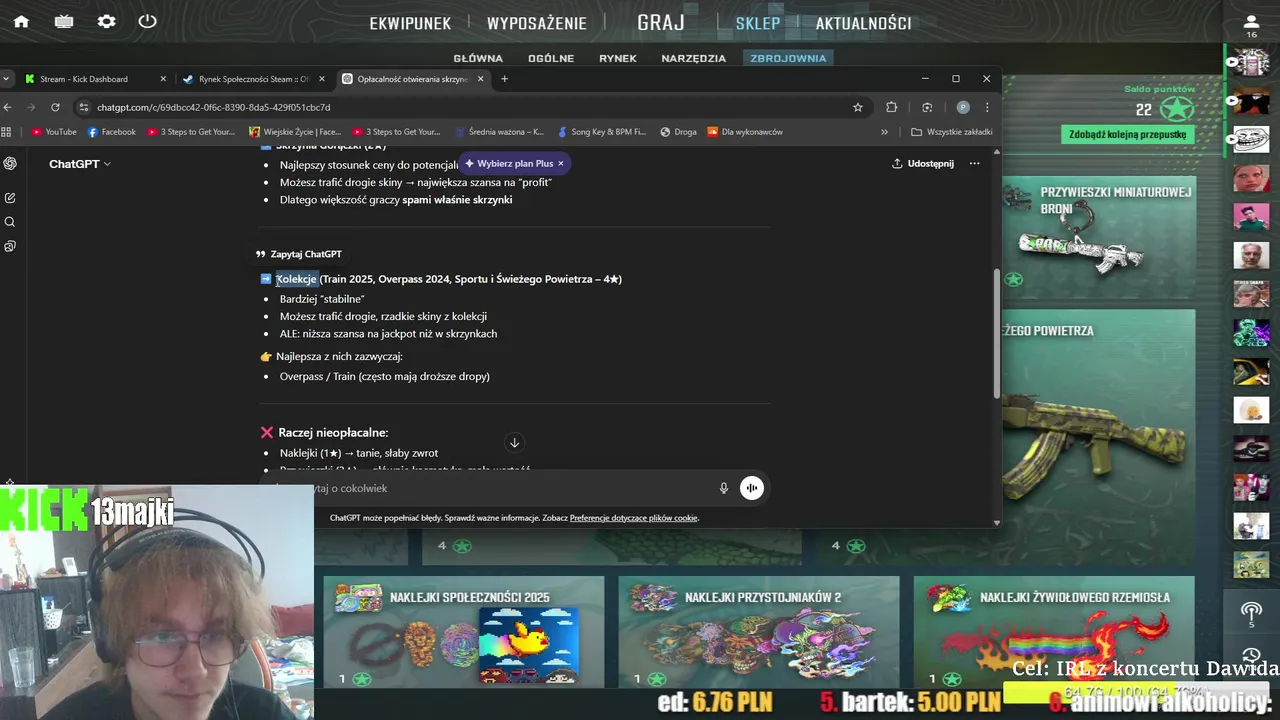1280x720 pixels.
Task: Start a new chat from sidebar
Action: 10,198
